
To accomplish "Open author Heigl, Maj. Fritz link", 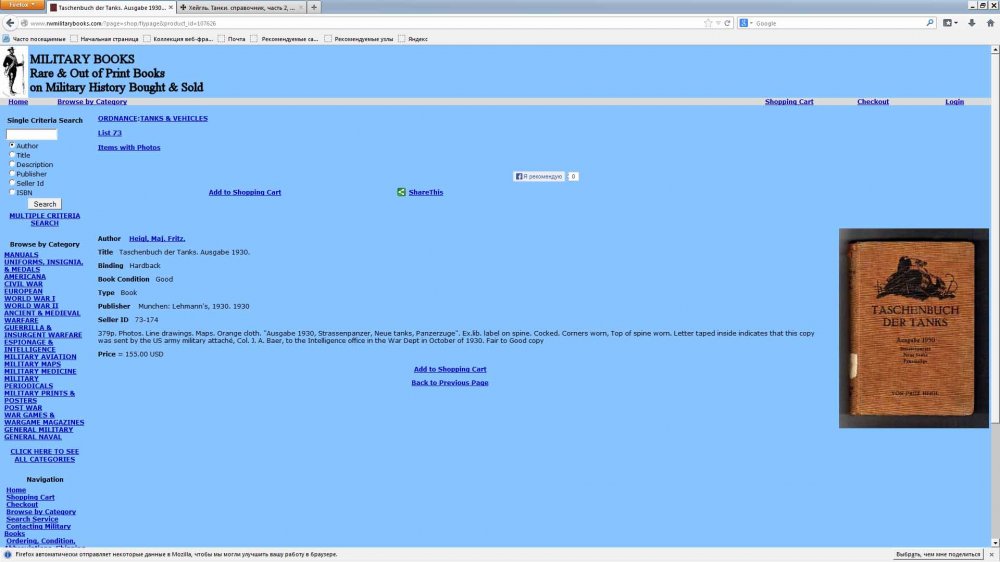I will point(157,239).
